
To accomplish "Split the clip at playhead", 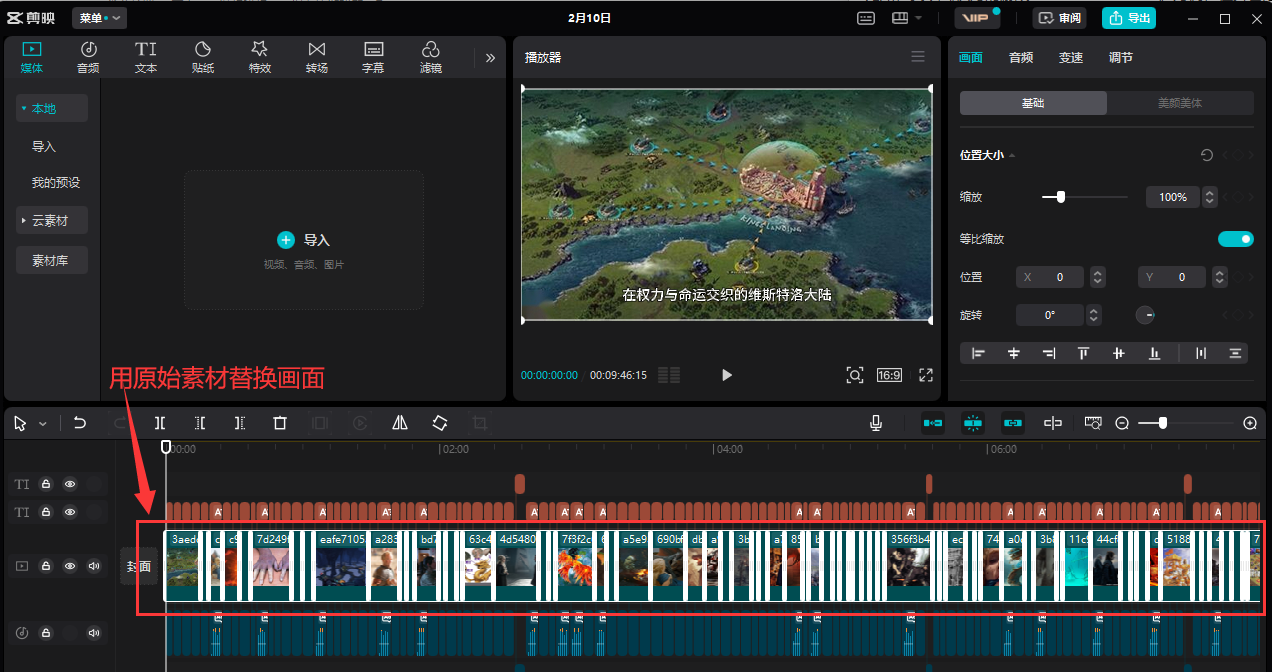I will 160,424.
